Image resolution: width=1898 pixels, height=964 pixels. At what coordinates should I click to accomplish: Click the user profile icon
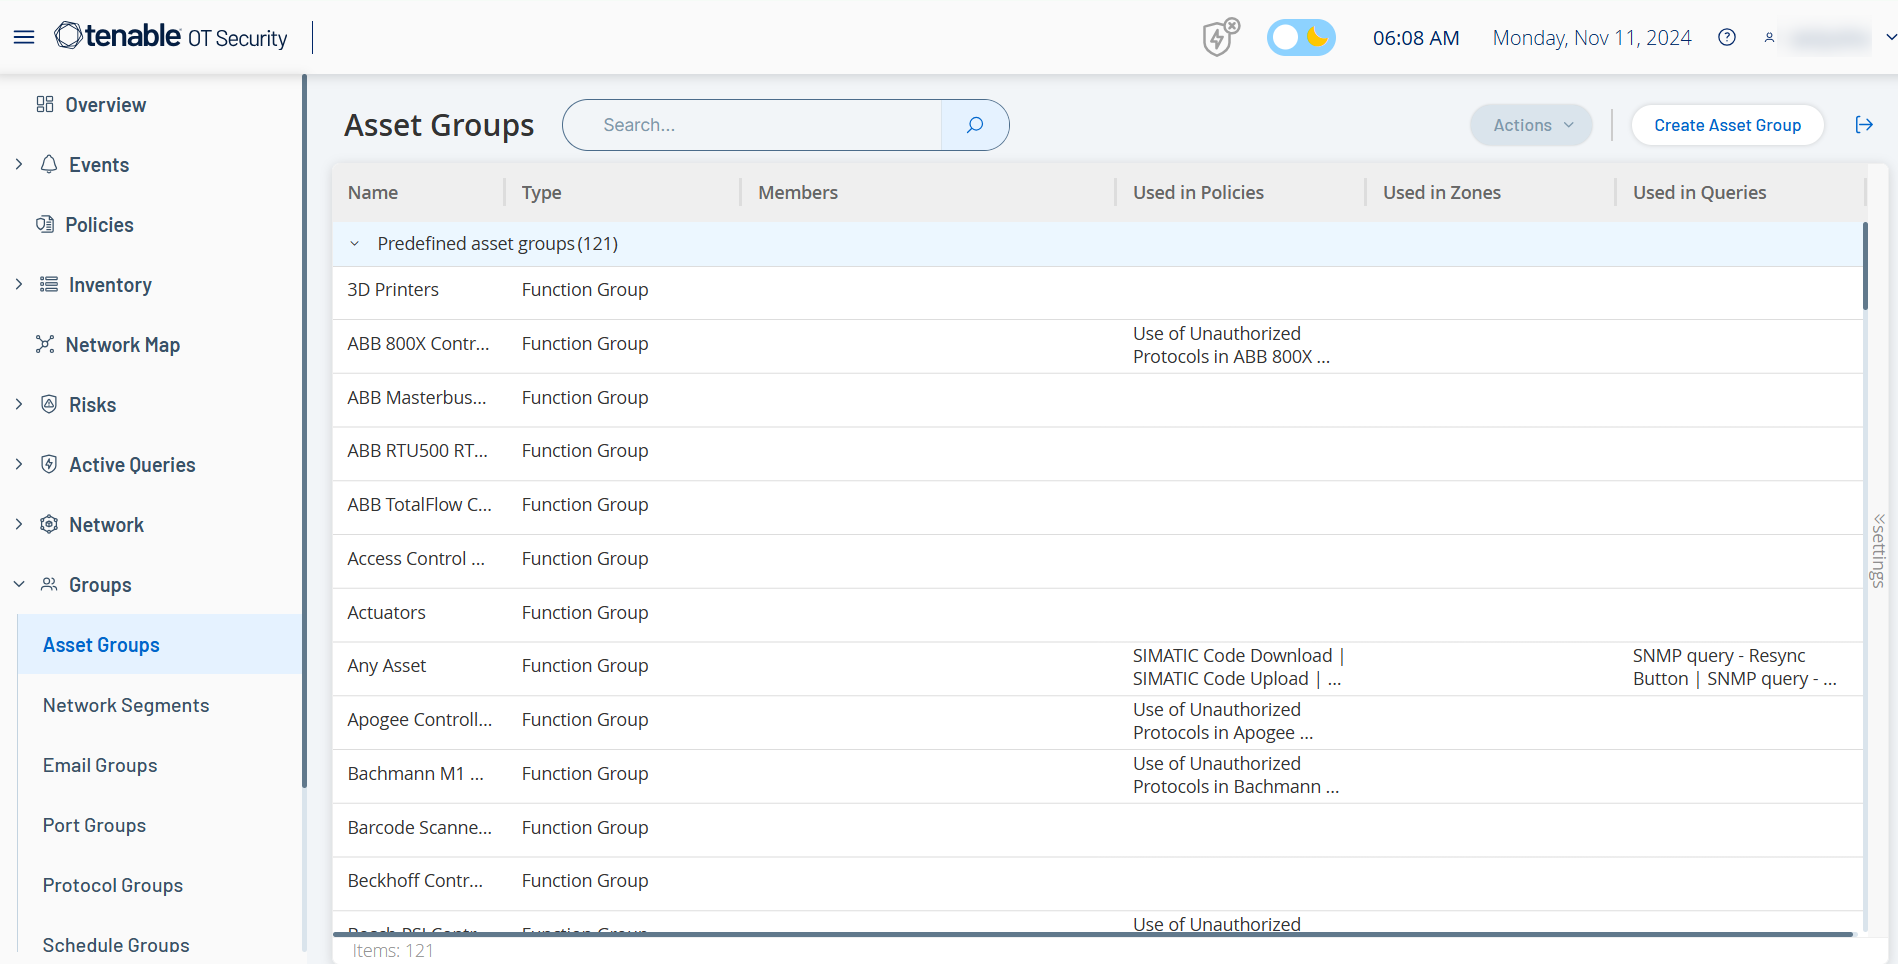[1769, 38]
